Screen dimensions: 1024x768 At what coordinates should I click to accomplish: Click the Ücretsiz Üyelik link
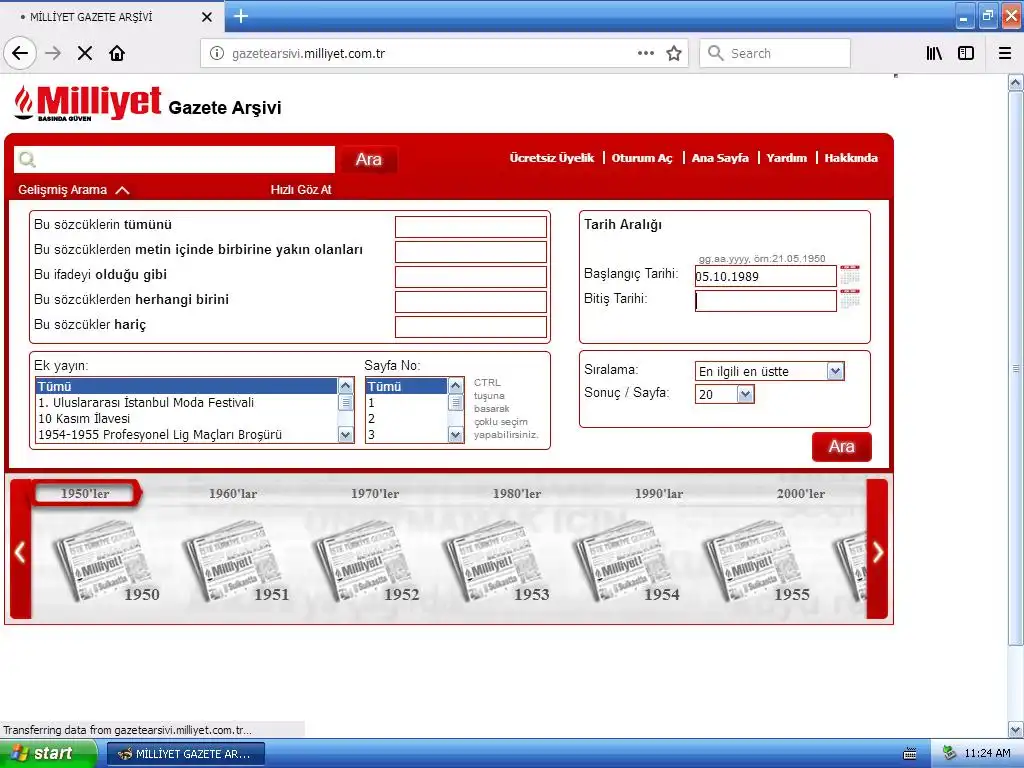[x=552, y=158]
